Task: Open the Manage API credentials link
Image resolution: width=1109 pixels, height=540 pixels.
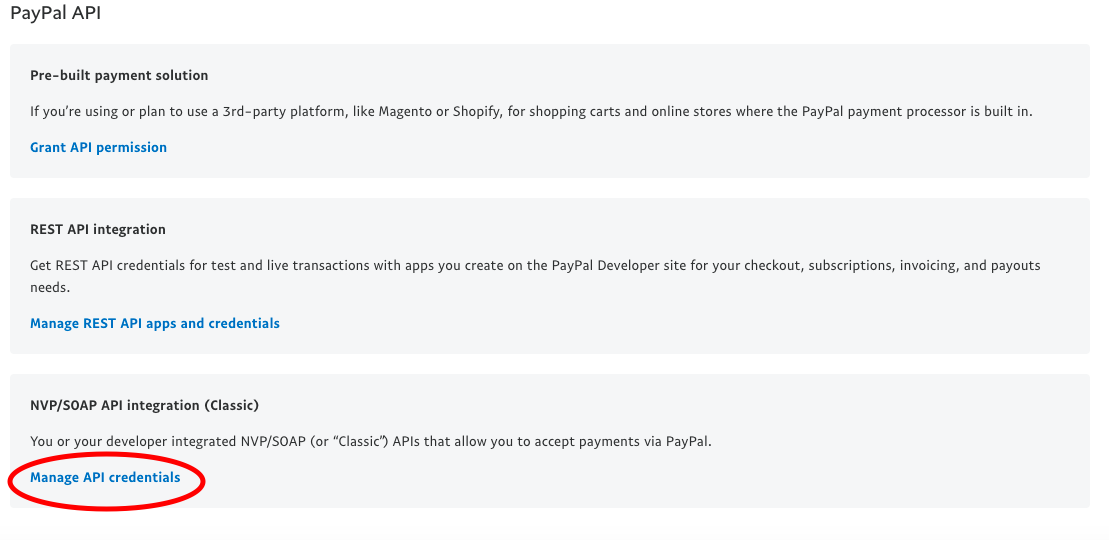Action: (x=105, y=478)
